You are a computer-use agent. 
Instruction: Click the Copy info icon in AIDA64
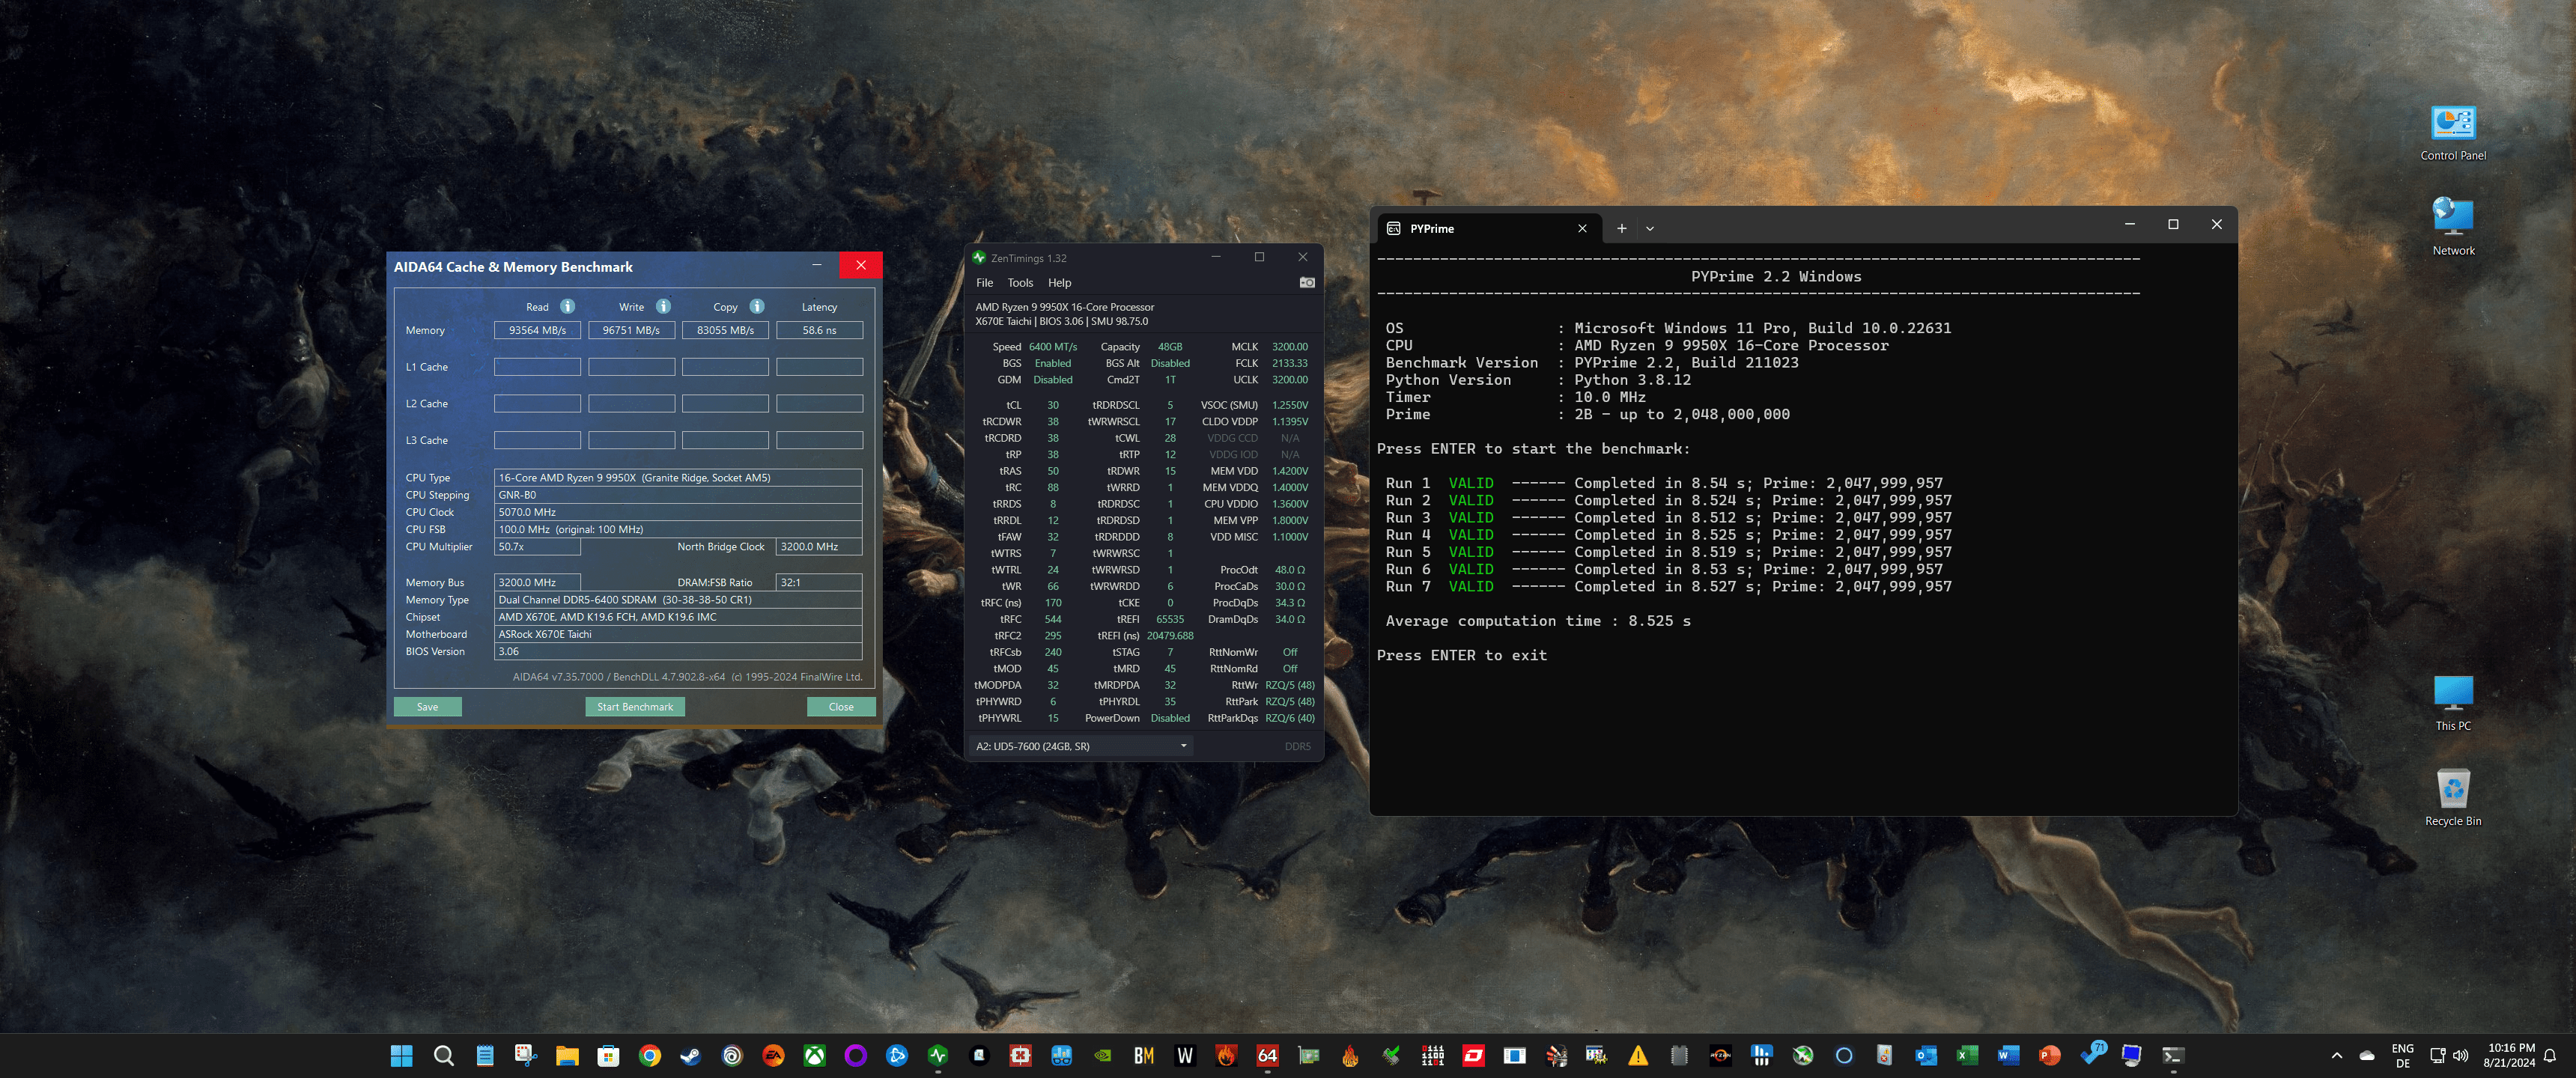[757, 307]
